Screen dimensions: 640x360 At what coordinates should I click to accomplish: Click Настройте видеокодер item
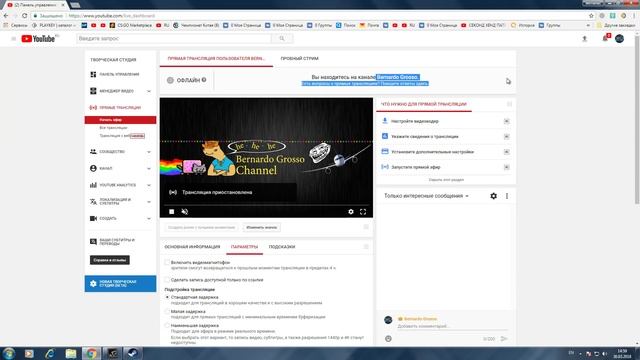point(414,121)
